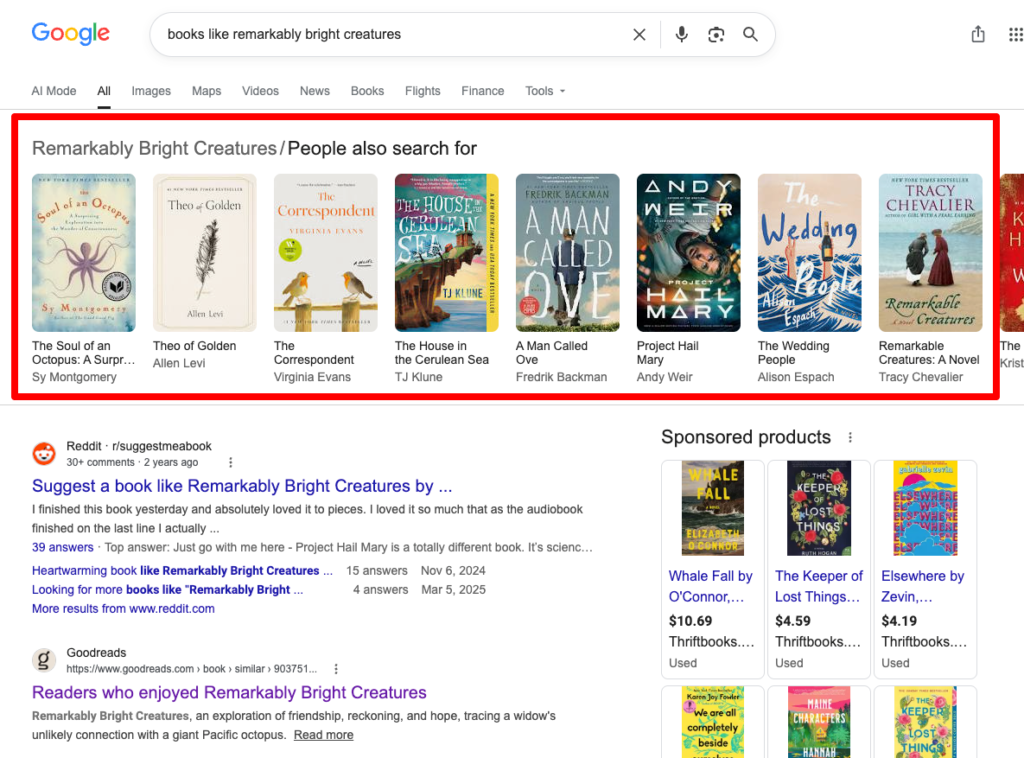Screen dimensions: 1024x758
Task: Open the 39 answers link
Action: [63, 547]
